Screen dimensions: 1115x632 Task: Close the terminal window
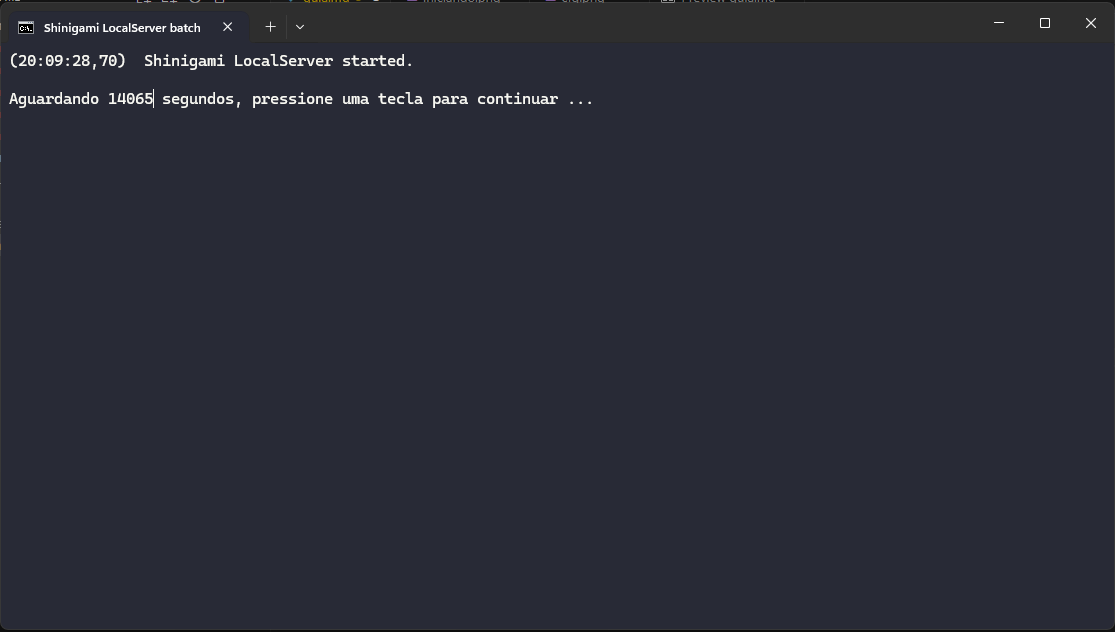(1091, 23)
